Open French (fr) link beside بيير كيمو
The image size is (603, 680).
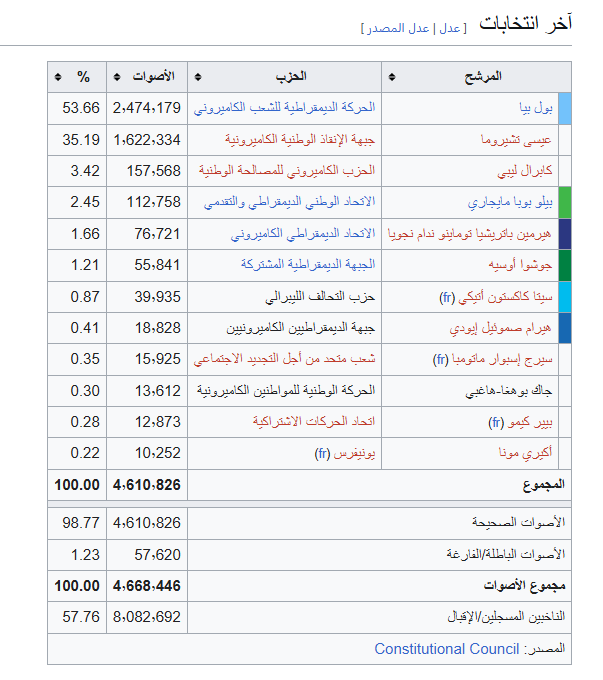(x=496, y=422)
